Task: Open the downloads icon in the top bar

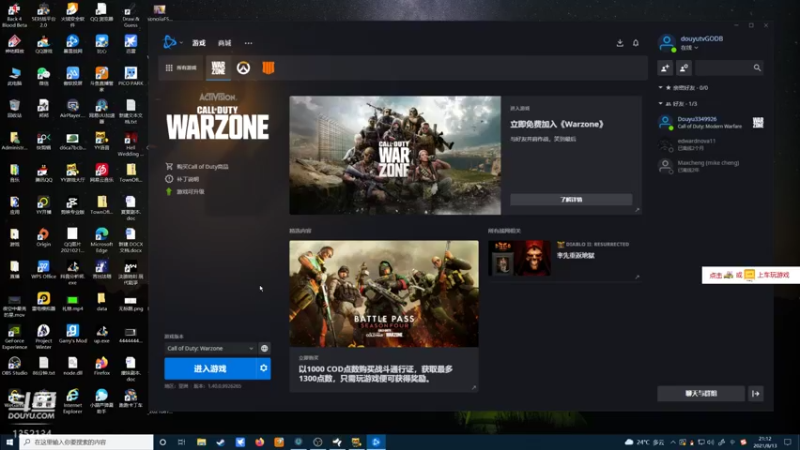Action: tap(620, 43)
